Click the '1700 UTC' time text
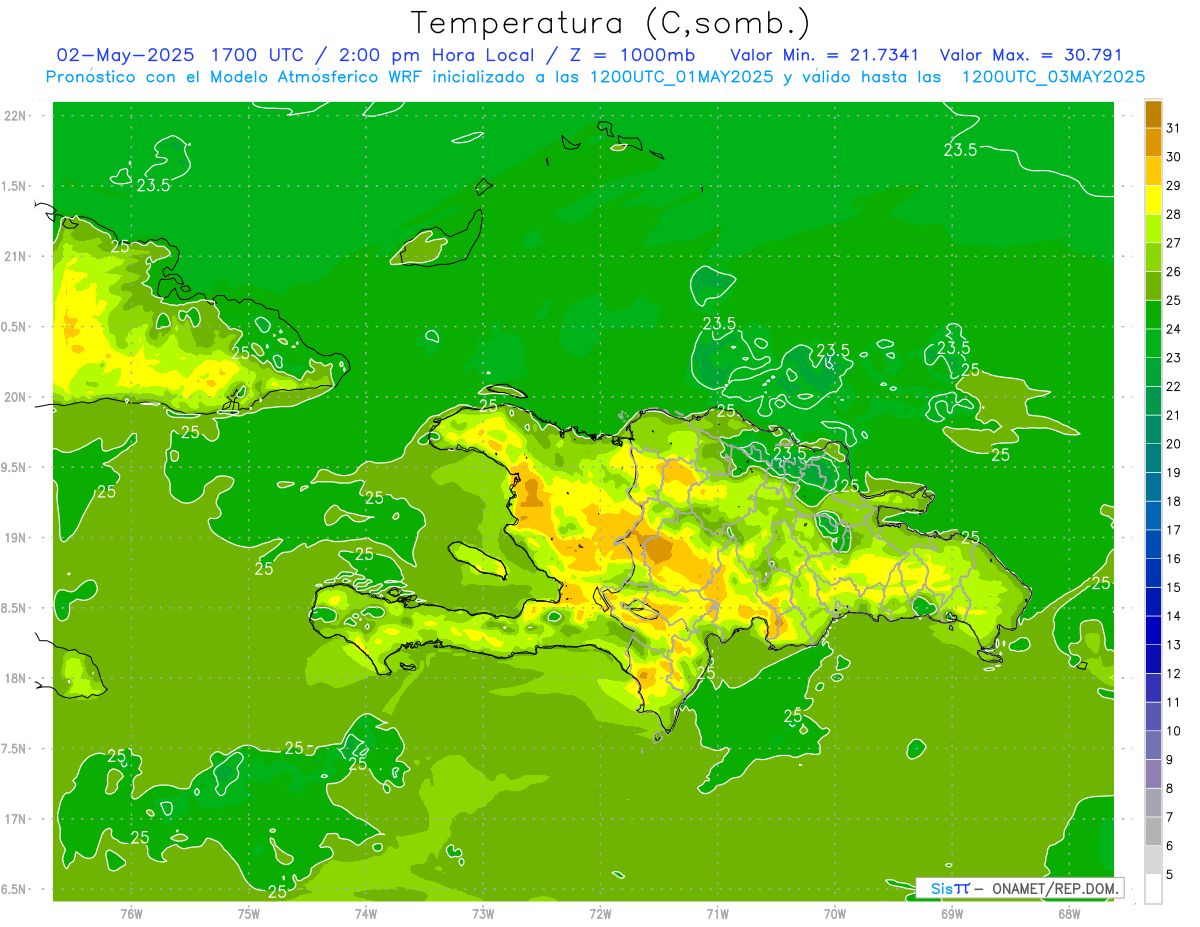The width and height of the screenshot is (1200, 927). [x=258, y=55]
